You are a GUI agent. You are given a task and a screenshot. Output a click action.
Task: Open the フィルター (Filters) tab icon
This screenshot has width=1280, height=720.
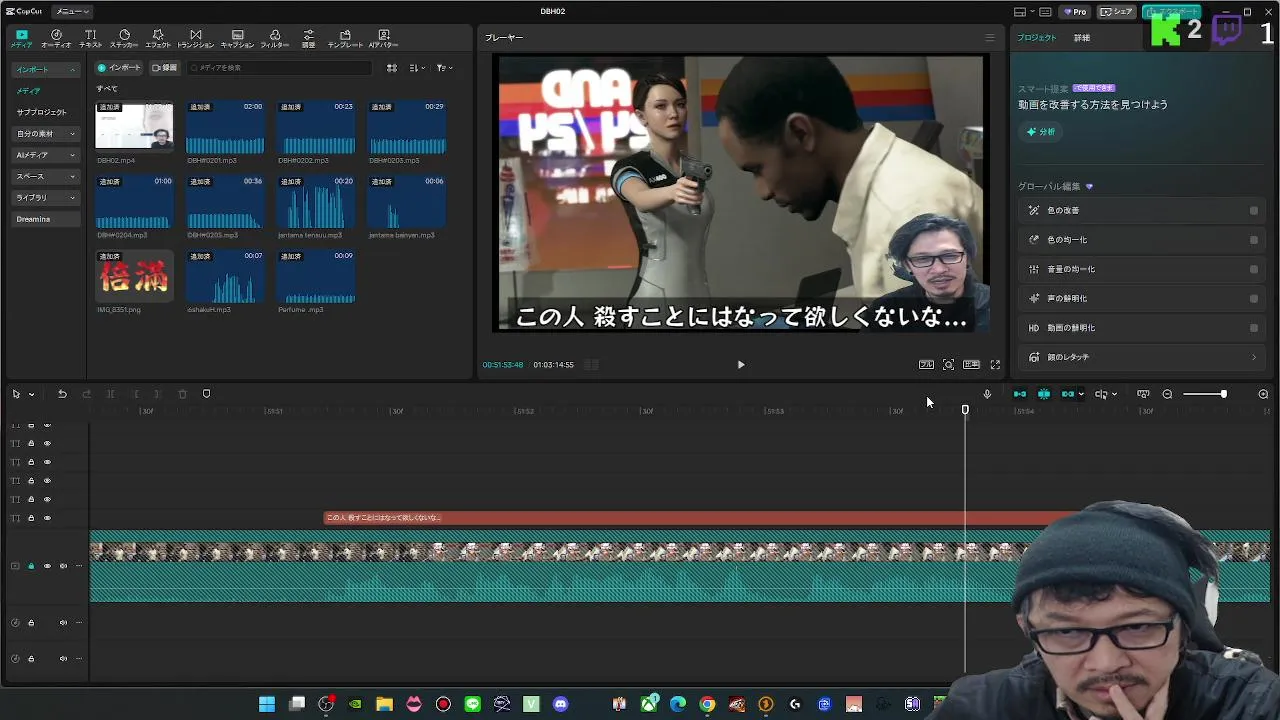point(275,39)
